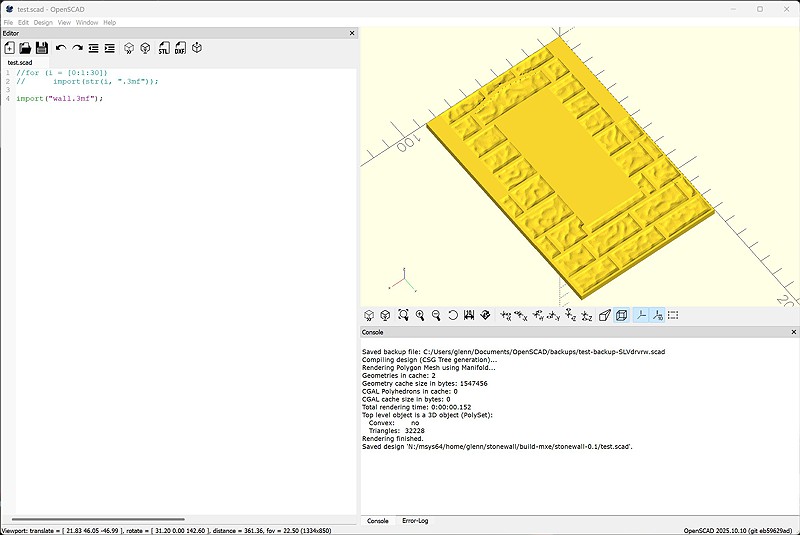This screenshot has width=800, height=535.
Task: Zoom in using the viewer magnifier icon
Action: pyautogui.click(x=420, y=315)
